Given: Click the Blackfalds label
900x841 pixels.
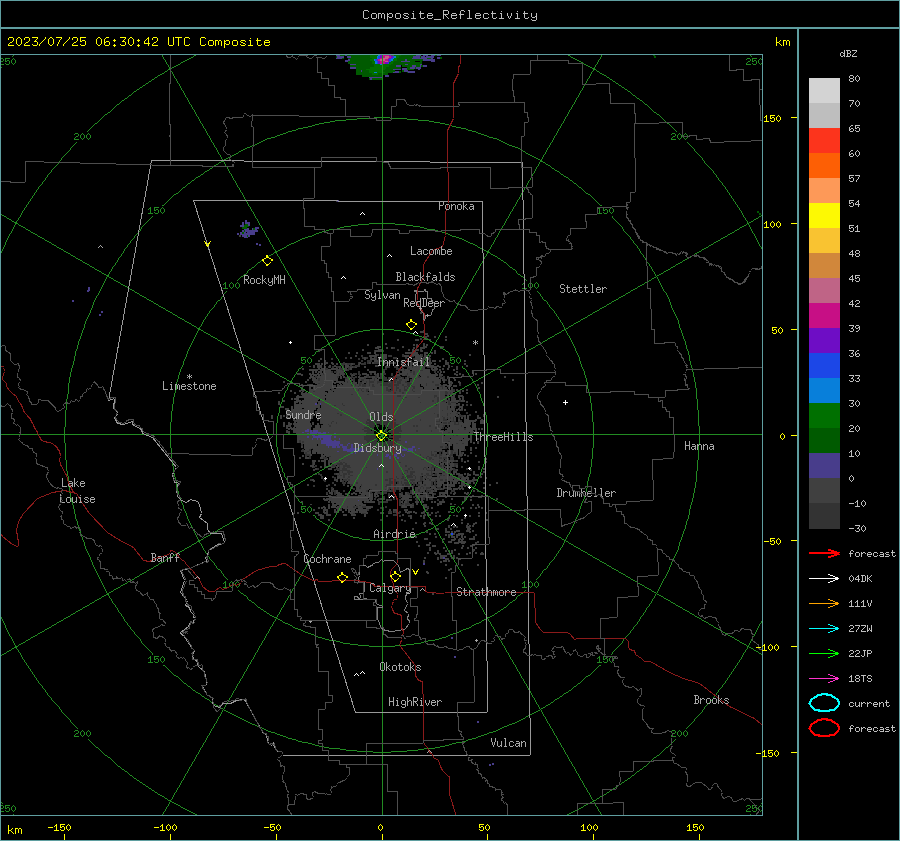Looking at the screenshot, I should pyautogui.click(x=425, y=277).
